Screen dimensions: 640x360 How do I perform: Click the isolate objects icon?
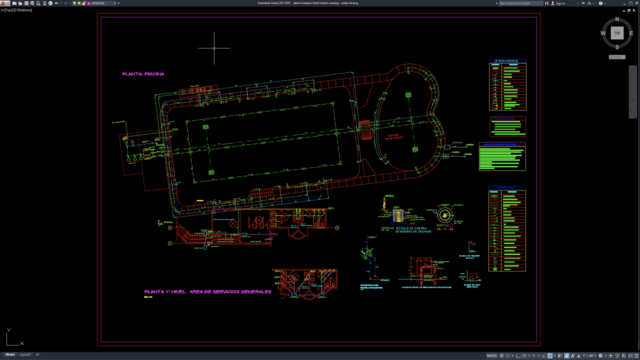(x=617, y=356)
